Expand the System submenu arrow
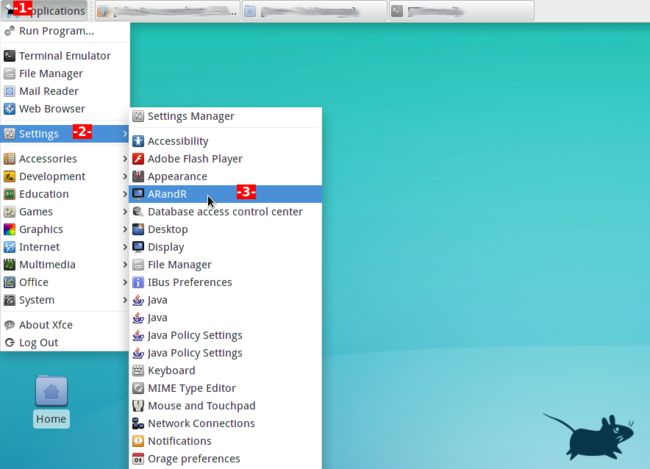 [124, 300]
